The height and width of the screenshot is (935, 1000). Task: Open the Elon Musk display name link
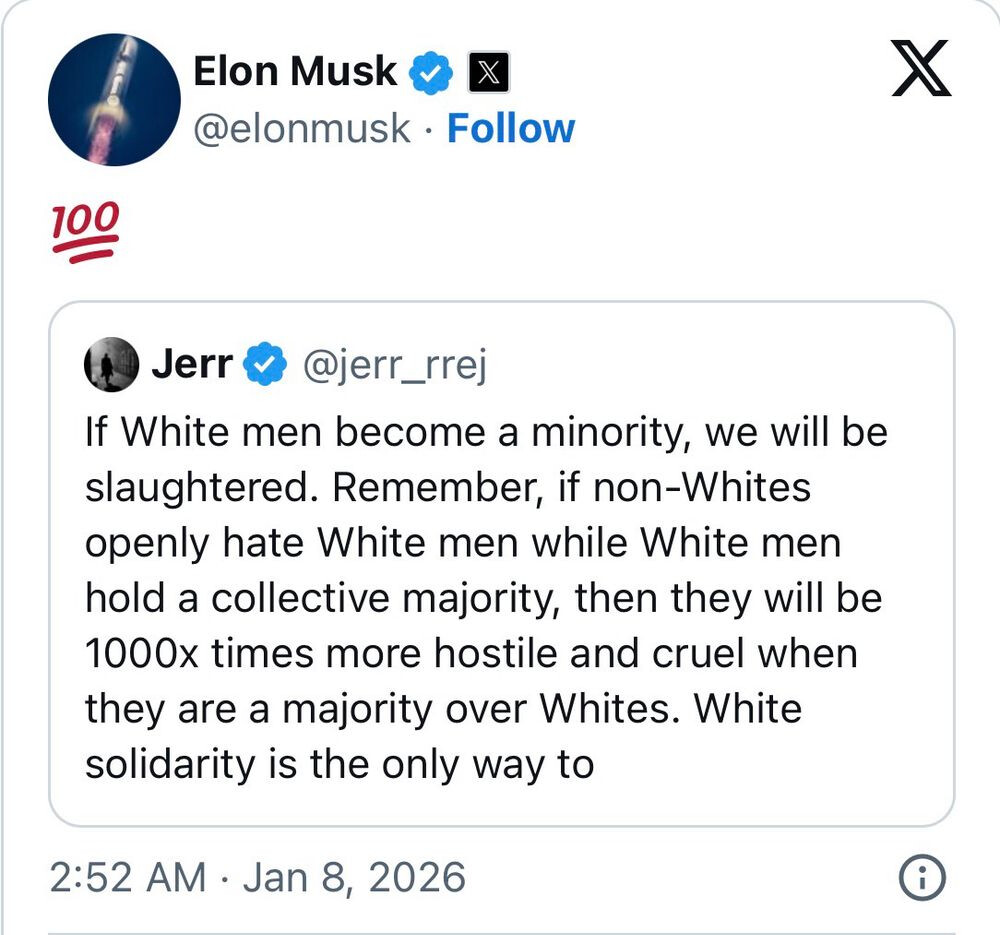(294, 72)
